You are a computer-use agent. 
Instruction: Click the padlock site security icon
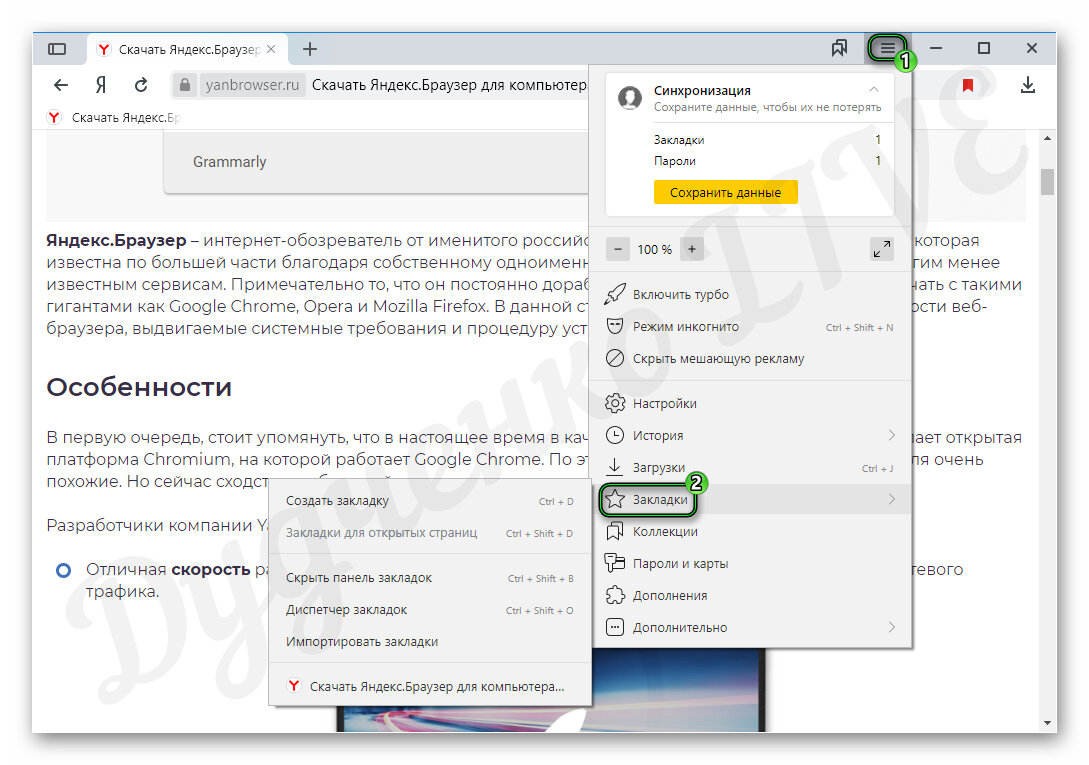(x=184, y=85)
